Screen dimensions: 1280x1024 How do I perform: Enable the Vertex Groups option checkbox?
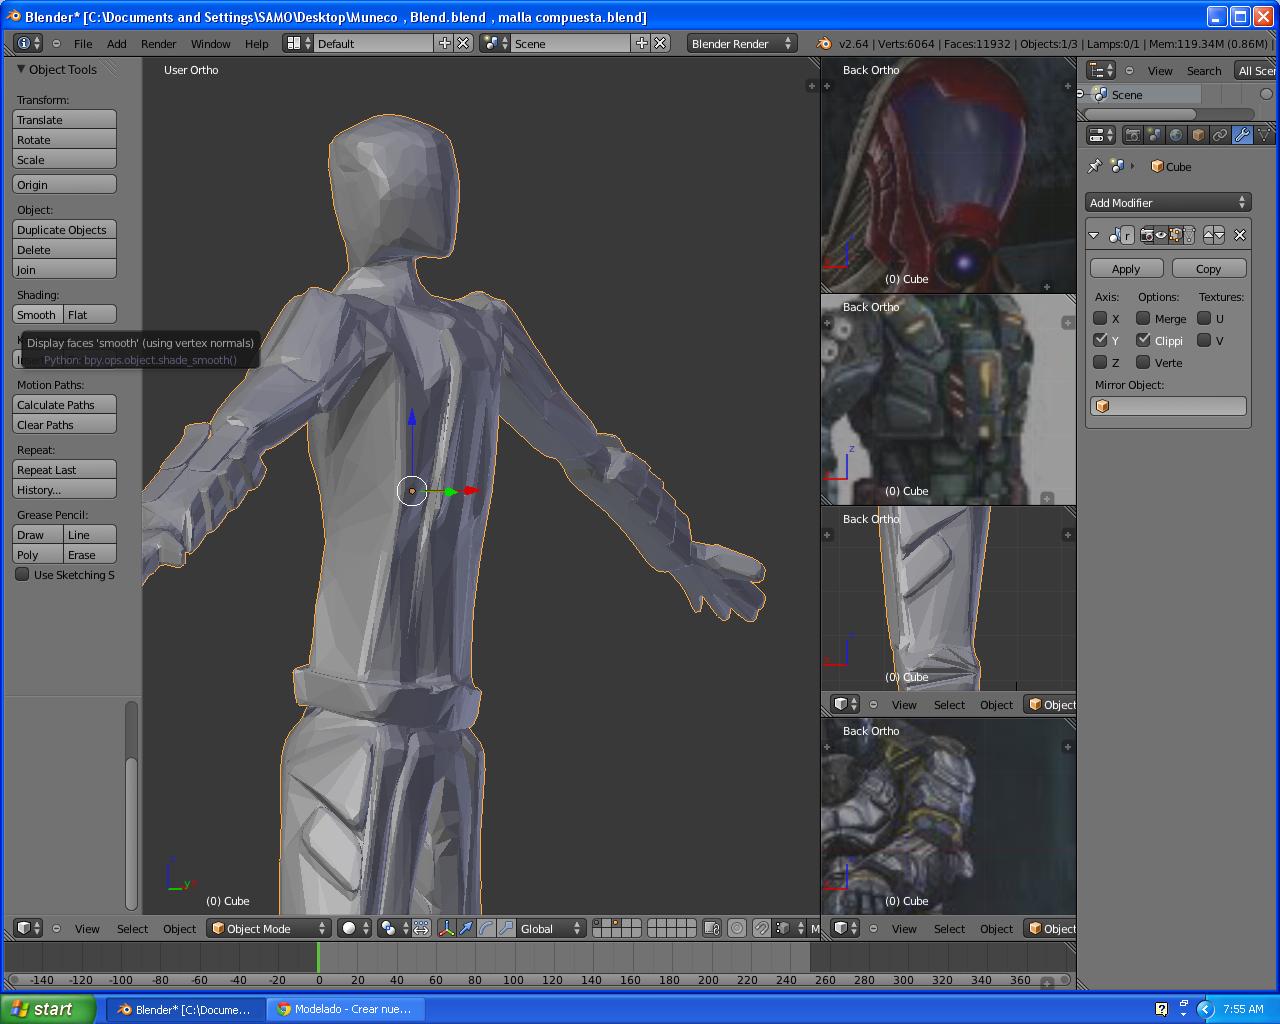(x=1143, y=362)
